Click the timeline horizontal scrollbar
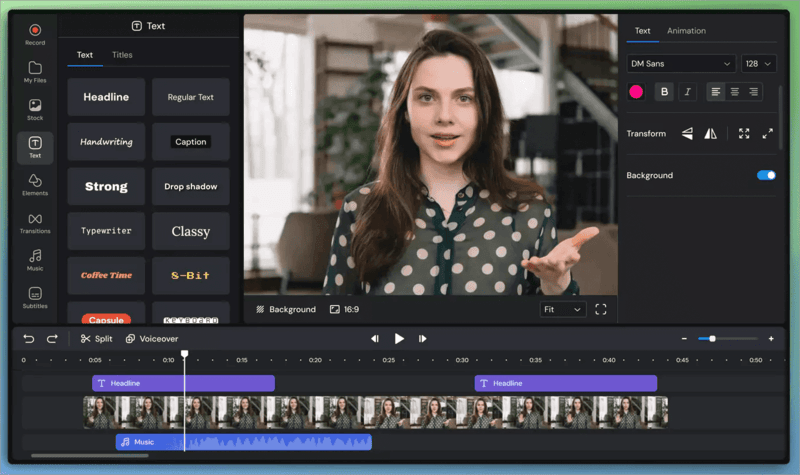The width and height of the screenshot is (800, 475). (90, 456)
